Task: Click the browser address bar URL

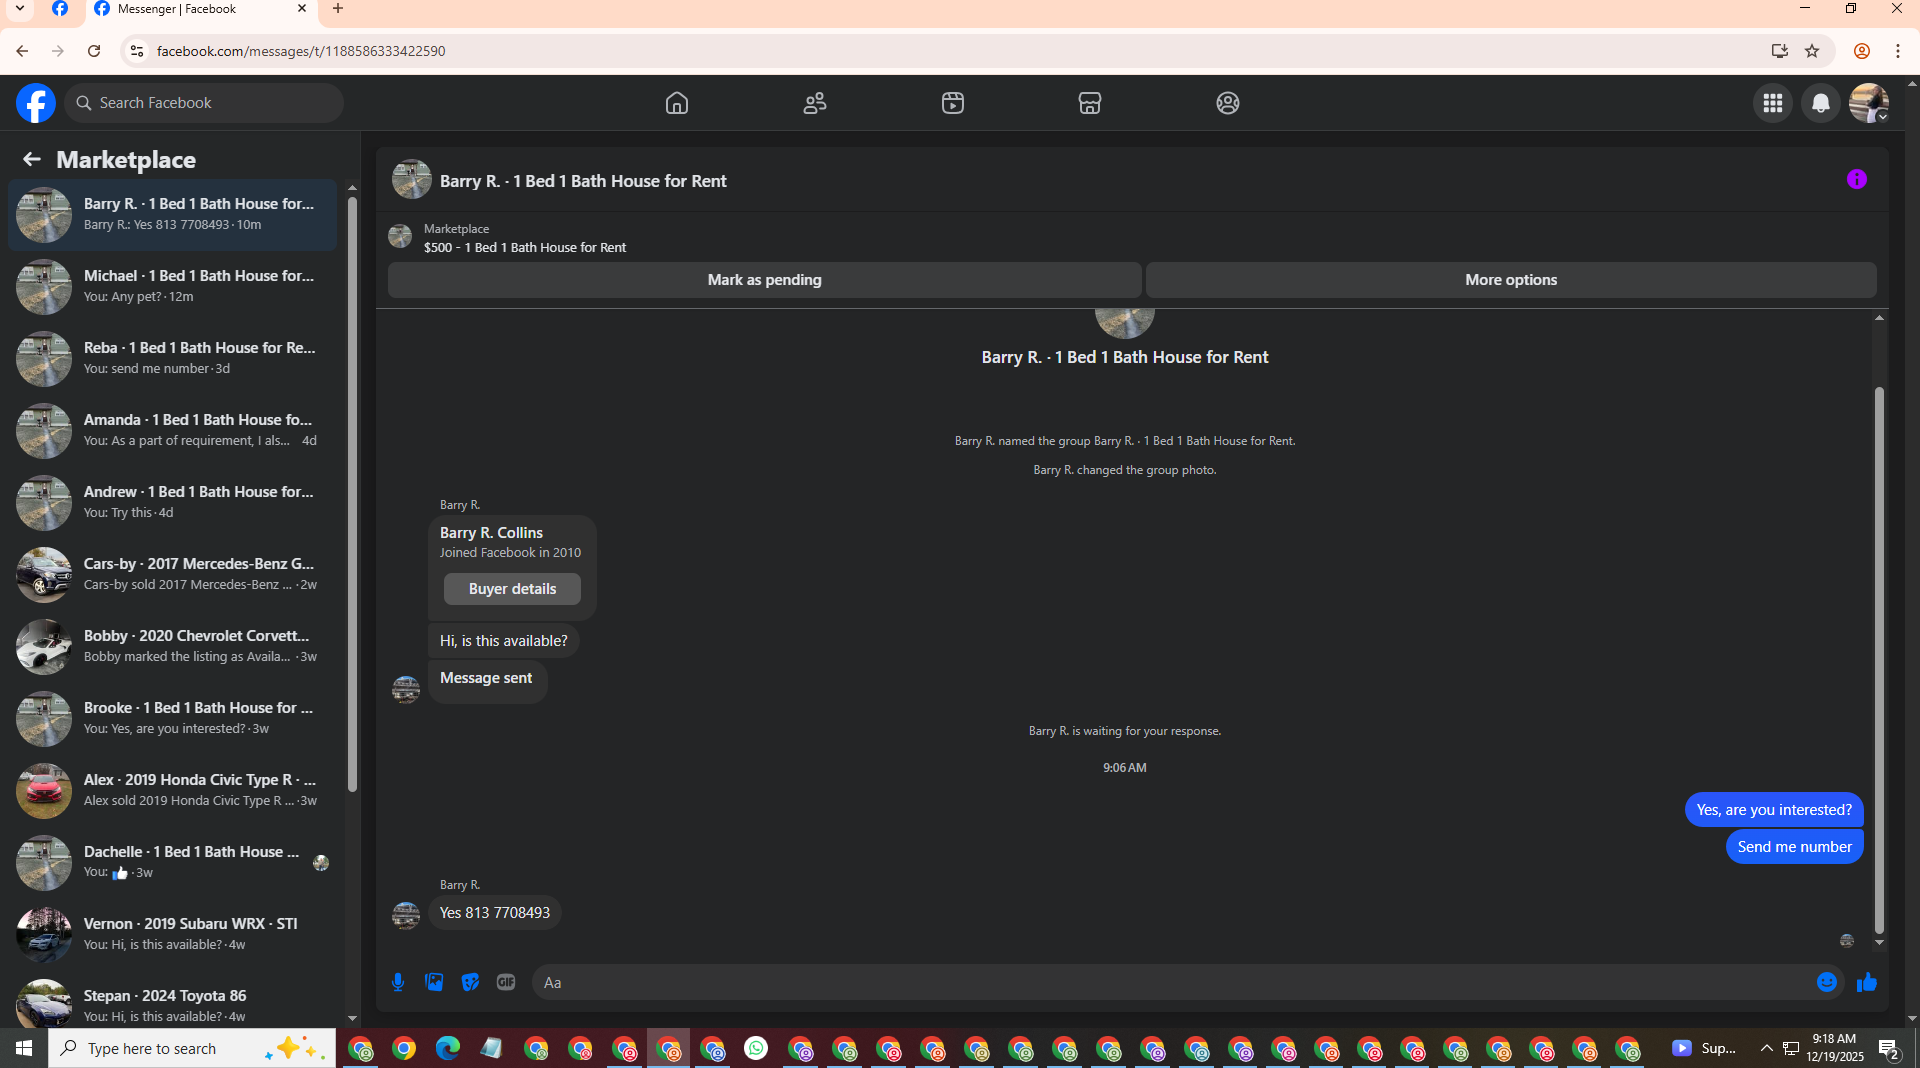Action: (301, 51)
